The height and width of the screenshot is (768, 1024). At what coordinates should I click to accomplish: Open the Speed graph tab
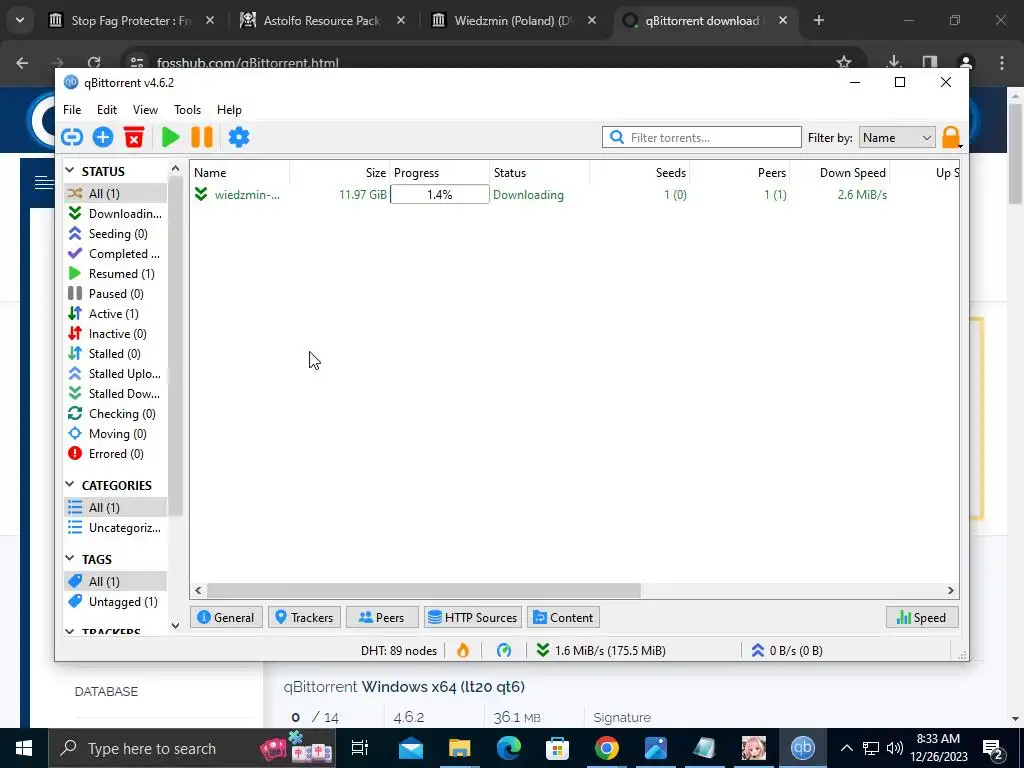click(922, 617)
